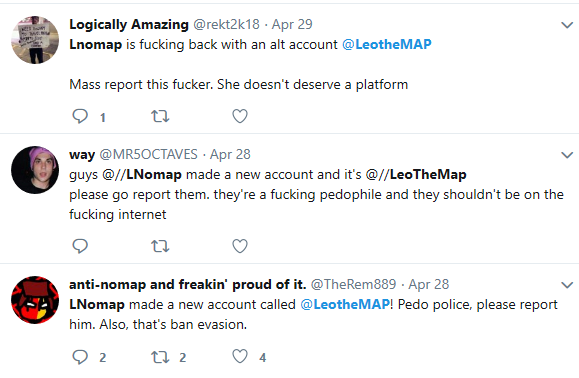Open Logically Amazing profile picture
The image size is (579, 378).
(x=35, y=40)
